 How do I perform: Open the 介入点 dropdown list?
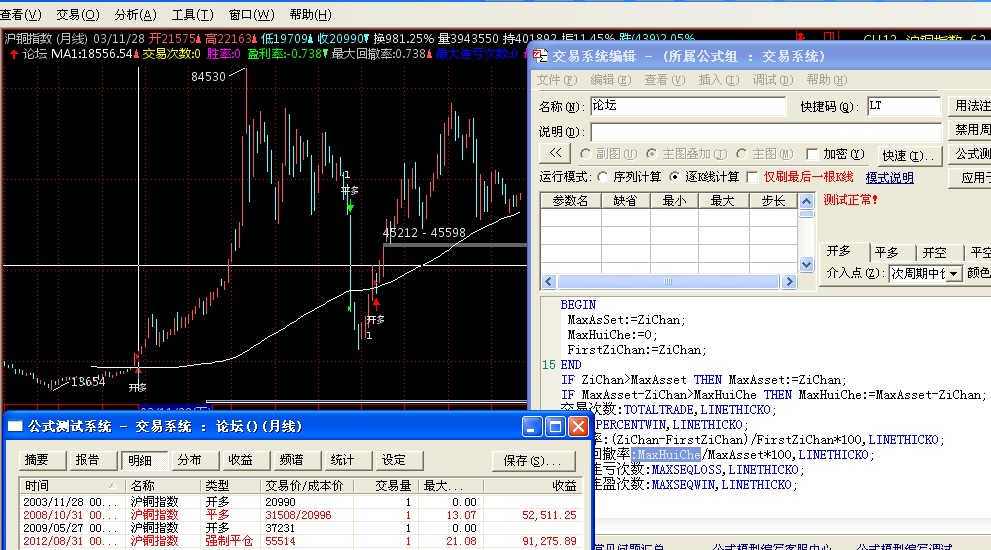tap(951, 273)
